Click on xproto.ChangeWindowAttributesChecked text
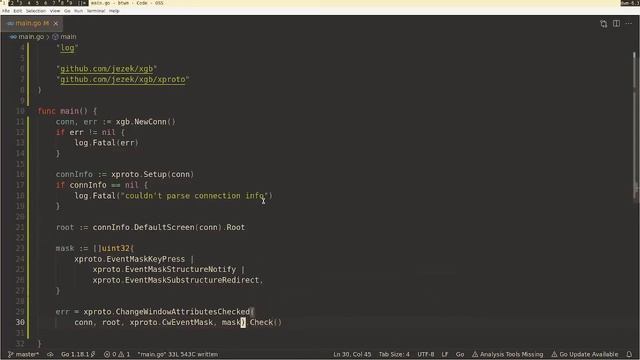Viewport: 640px width, 360px height. pyautogui.click(x=167, y=312)
